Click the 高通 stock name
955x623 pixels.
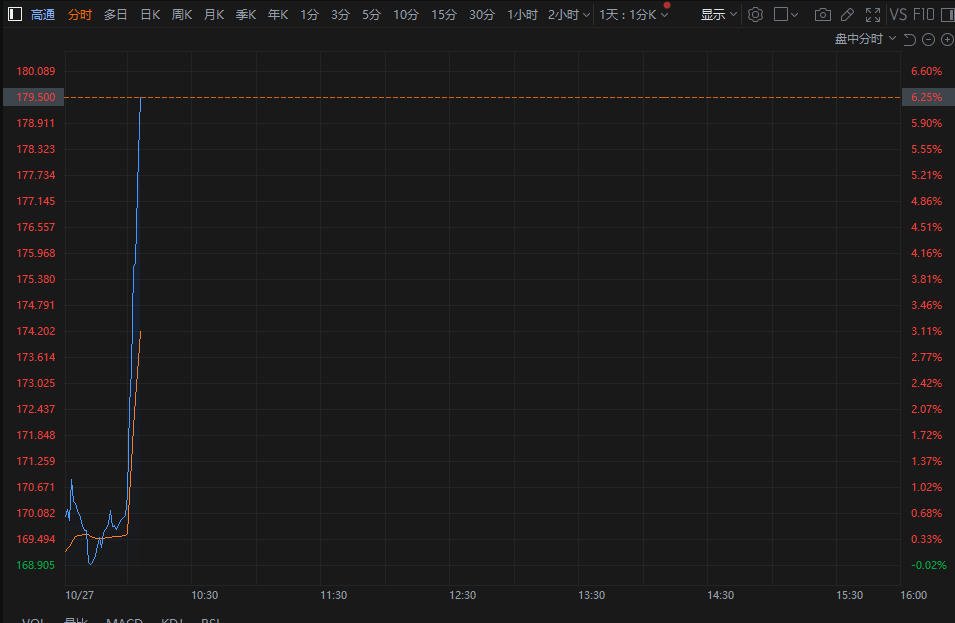pos(43,14)
